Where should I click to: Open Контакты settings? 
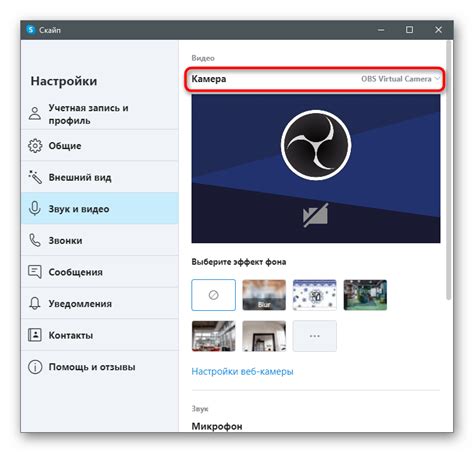point(100,335)
